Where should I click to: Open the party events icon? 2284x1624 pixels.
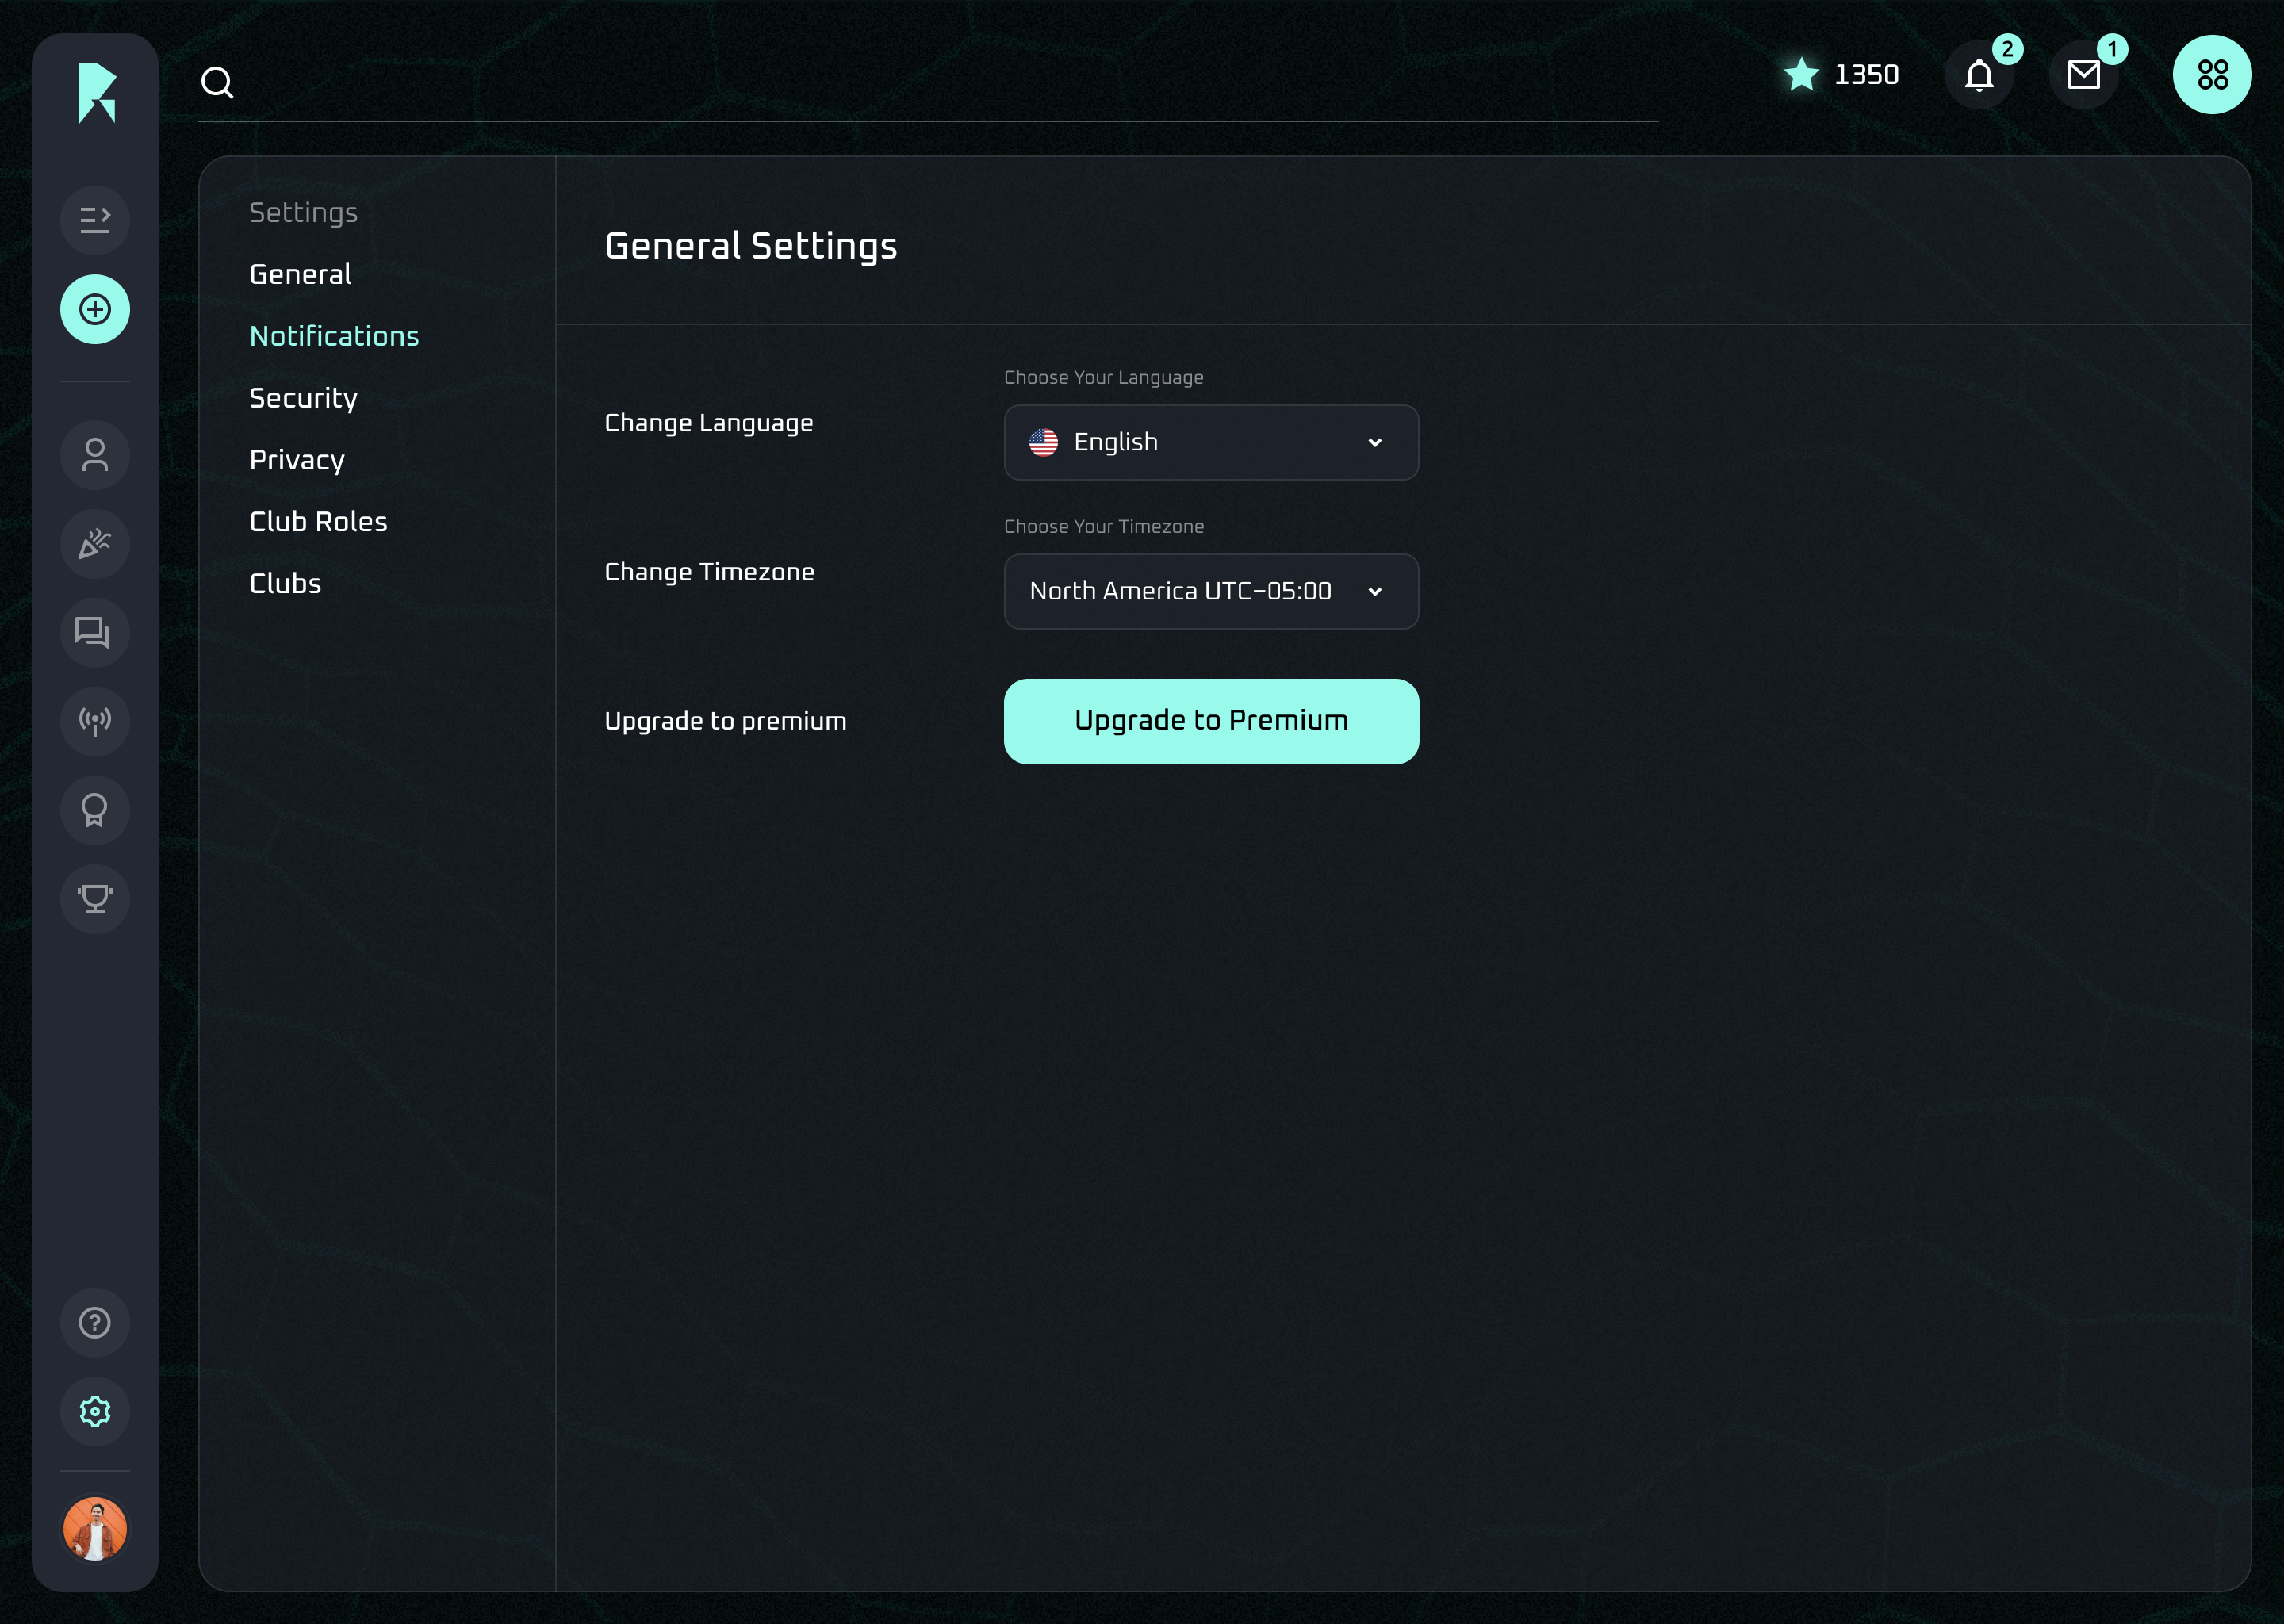(x=95, y=545)
